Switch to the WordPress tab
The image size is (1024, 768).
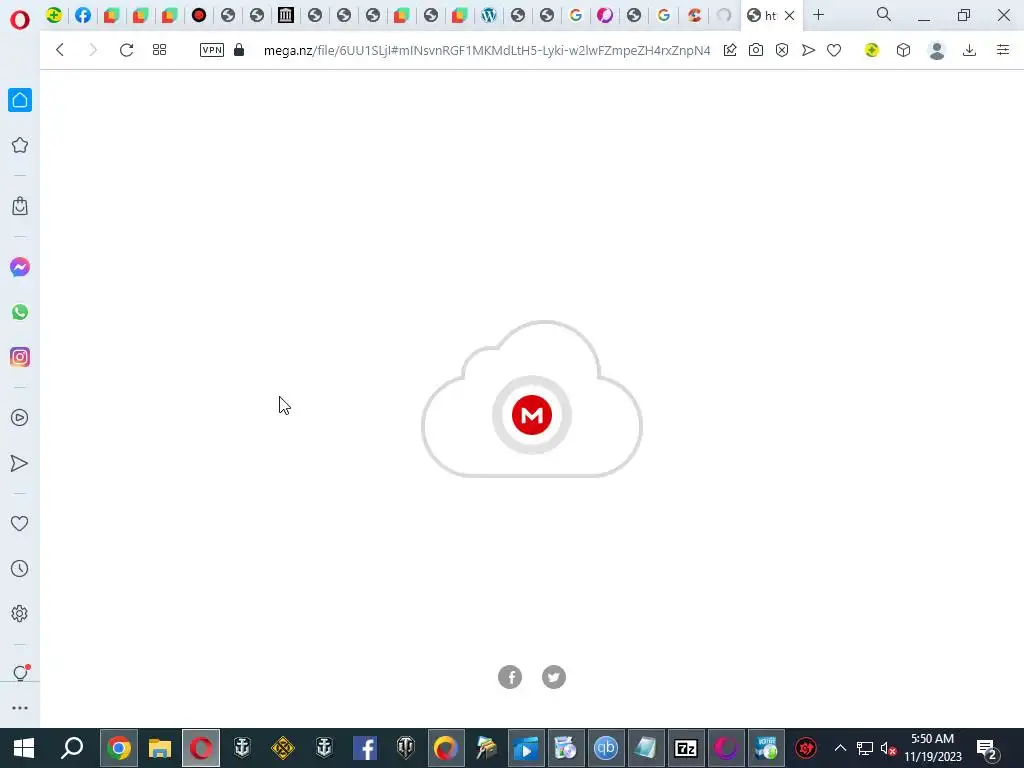coord(488,15)
